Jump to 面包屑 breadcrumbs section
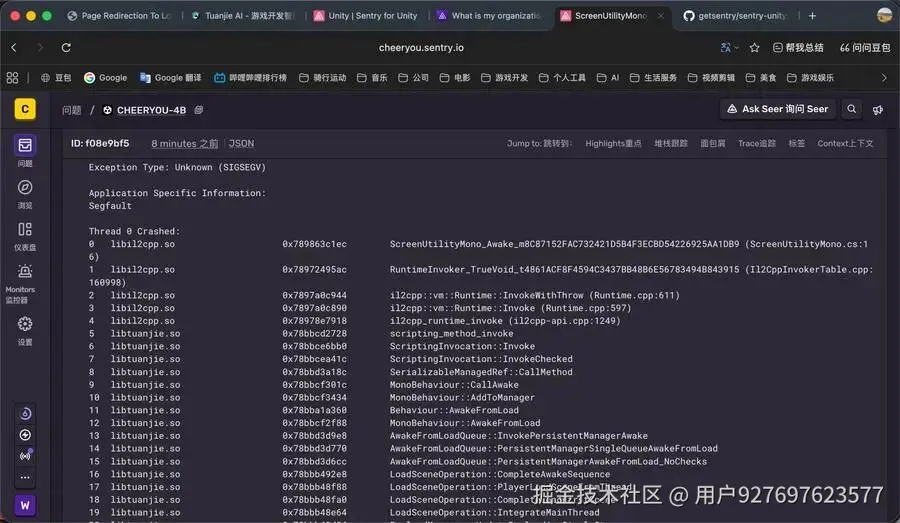 tap(713, 144)
